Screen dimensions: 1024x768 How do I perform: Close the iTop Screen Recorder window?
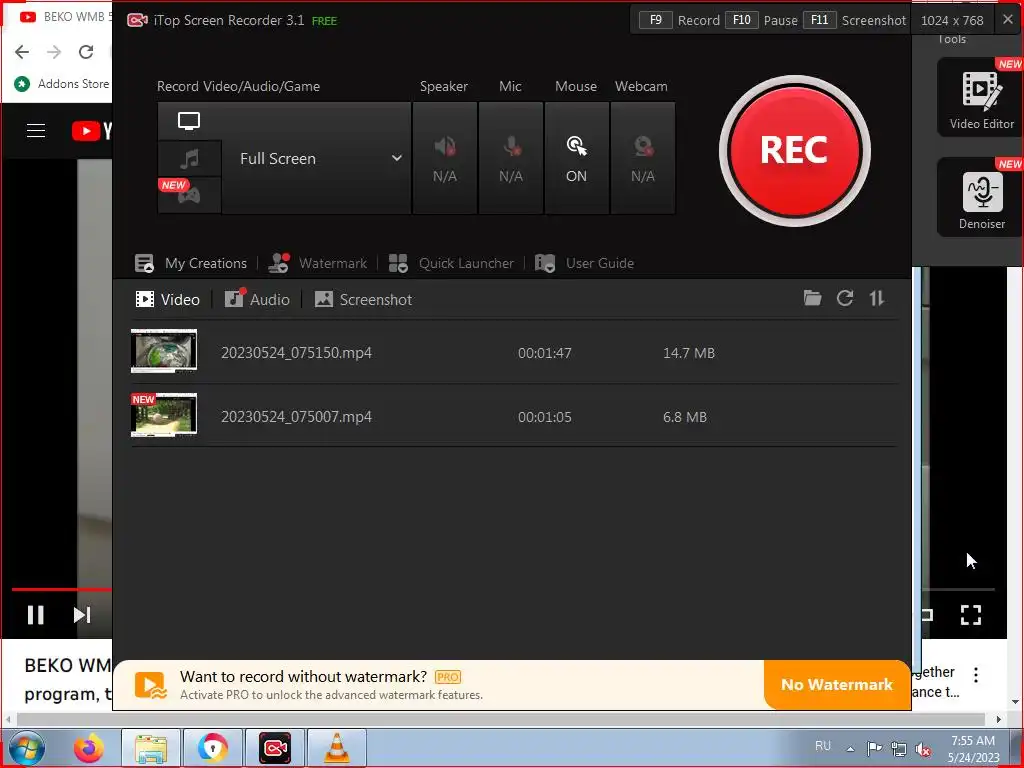point(1008,20)
